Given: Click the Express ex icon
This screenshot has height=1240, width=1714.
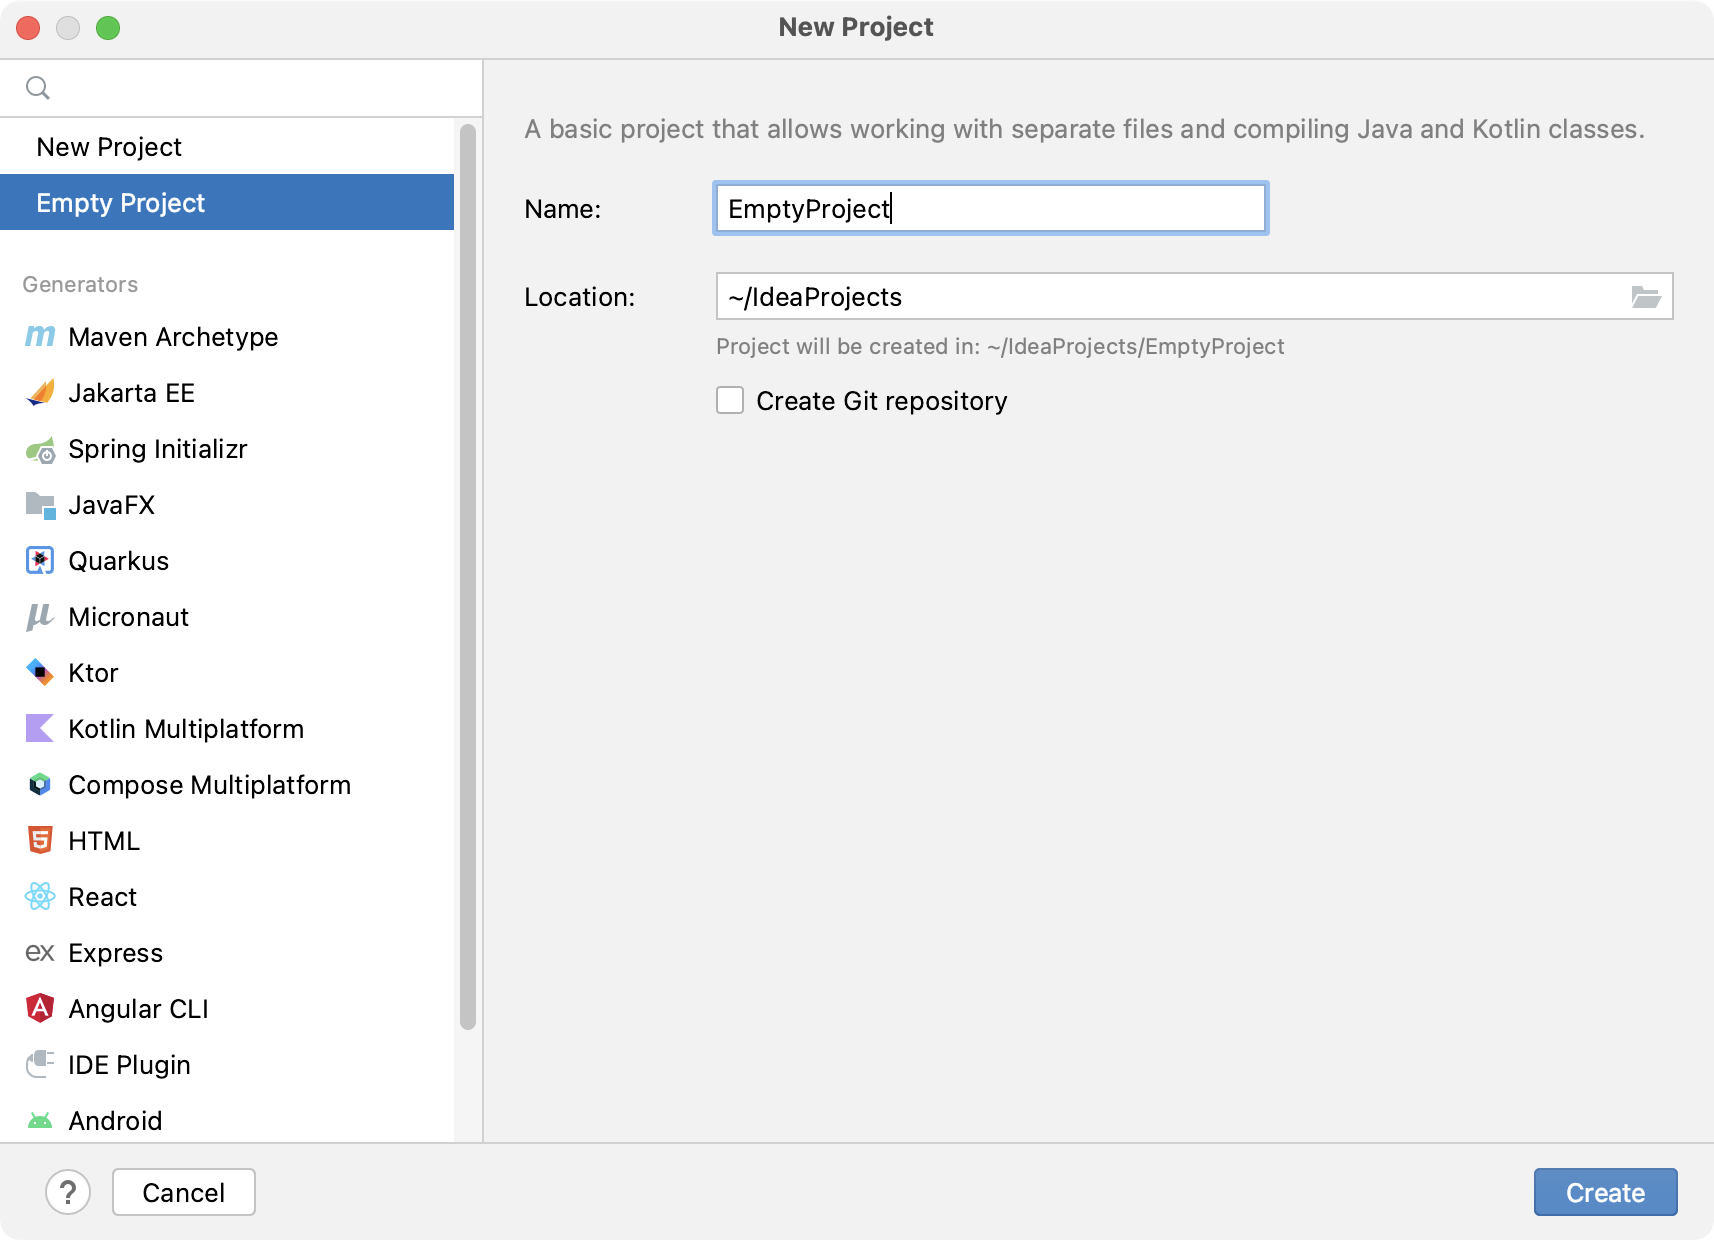Looking at the screenshot, I should click(x=40, y=952).
